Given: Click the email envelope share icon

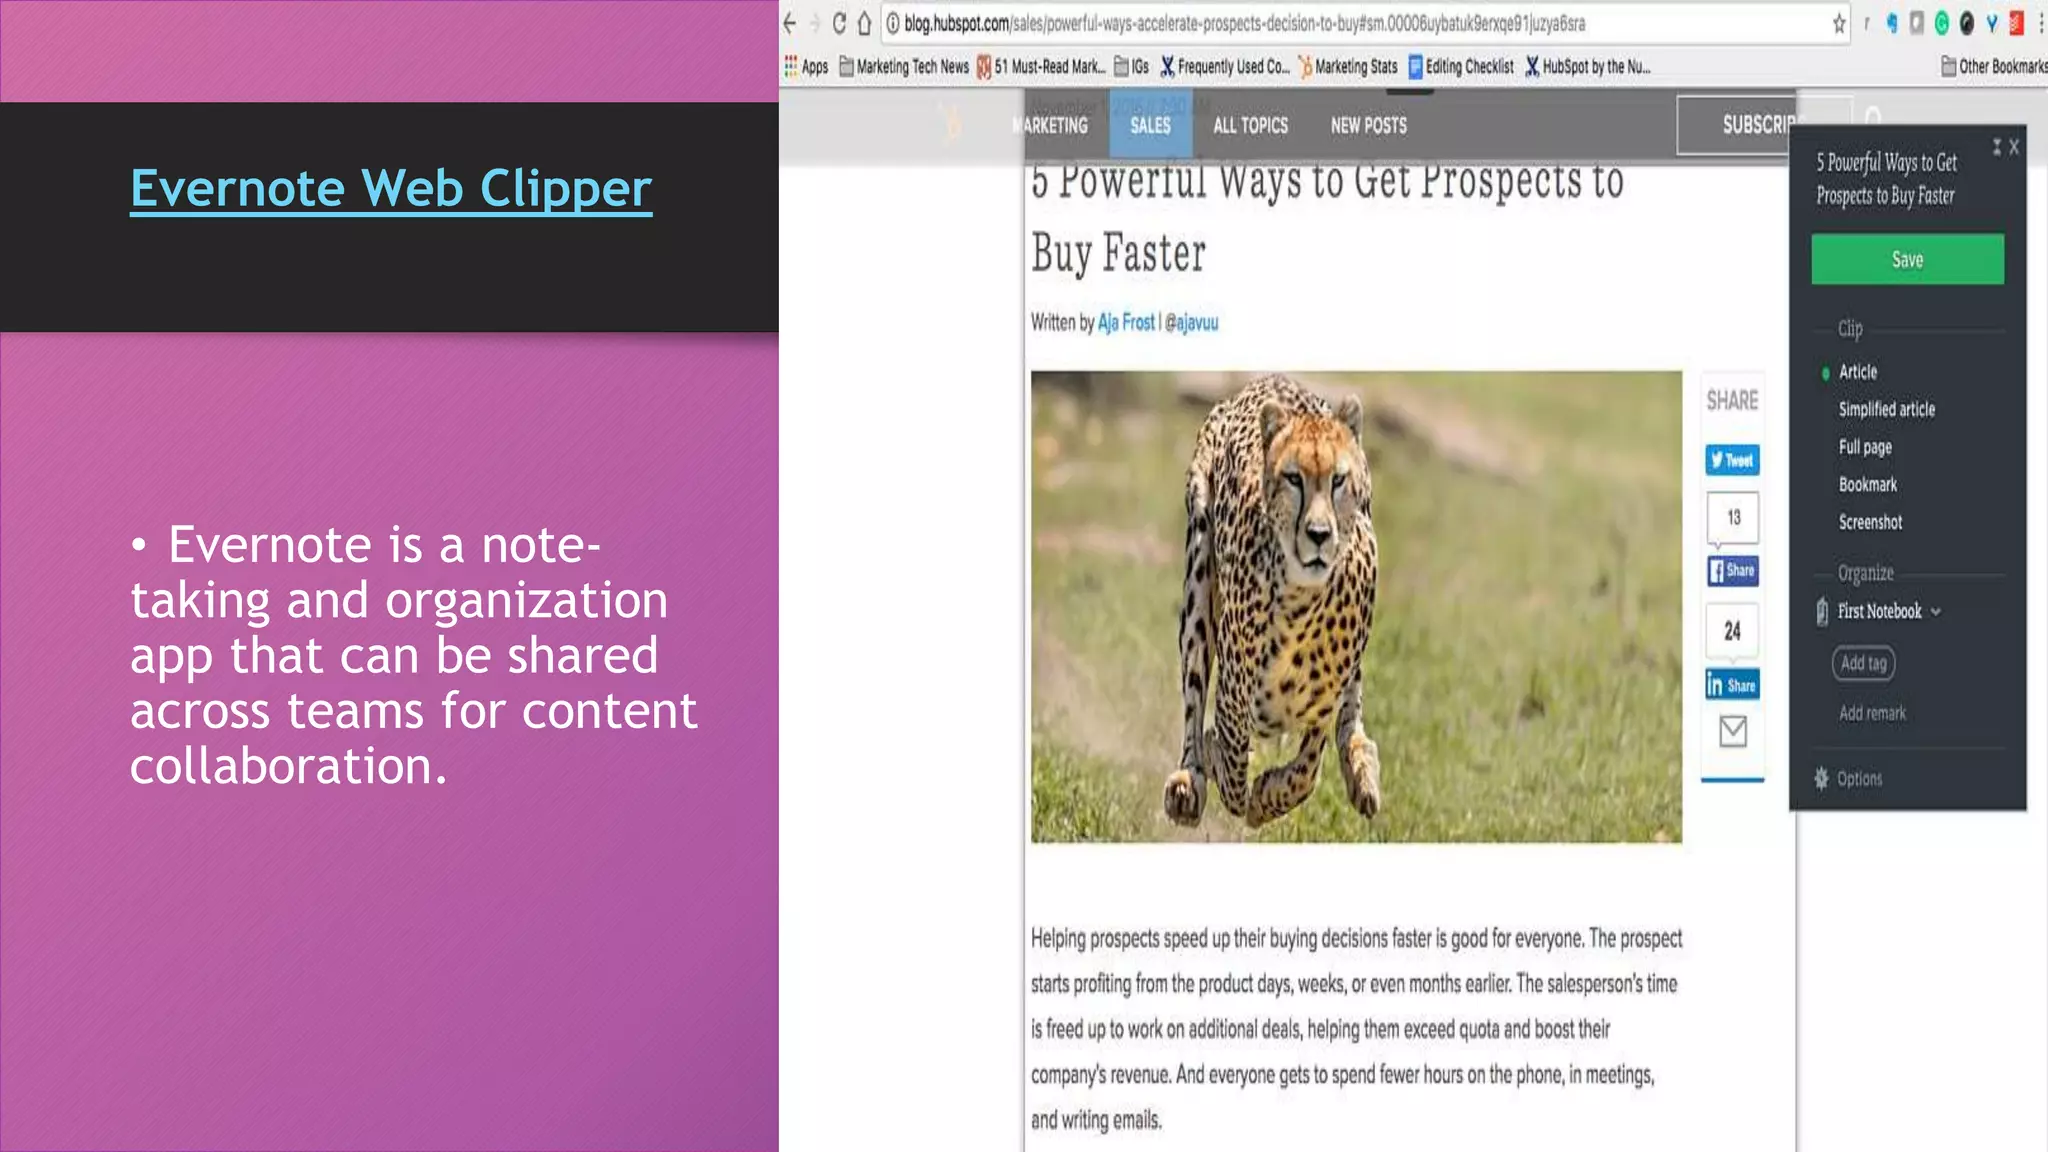Looking at the screenshot, I should [1732, 732].
